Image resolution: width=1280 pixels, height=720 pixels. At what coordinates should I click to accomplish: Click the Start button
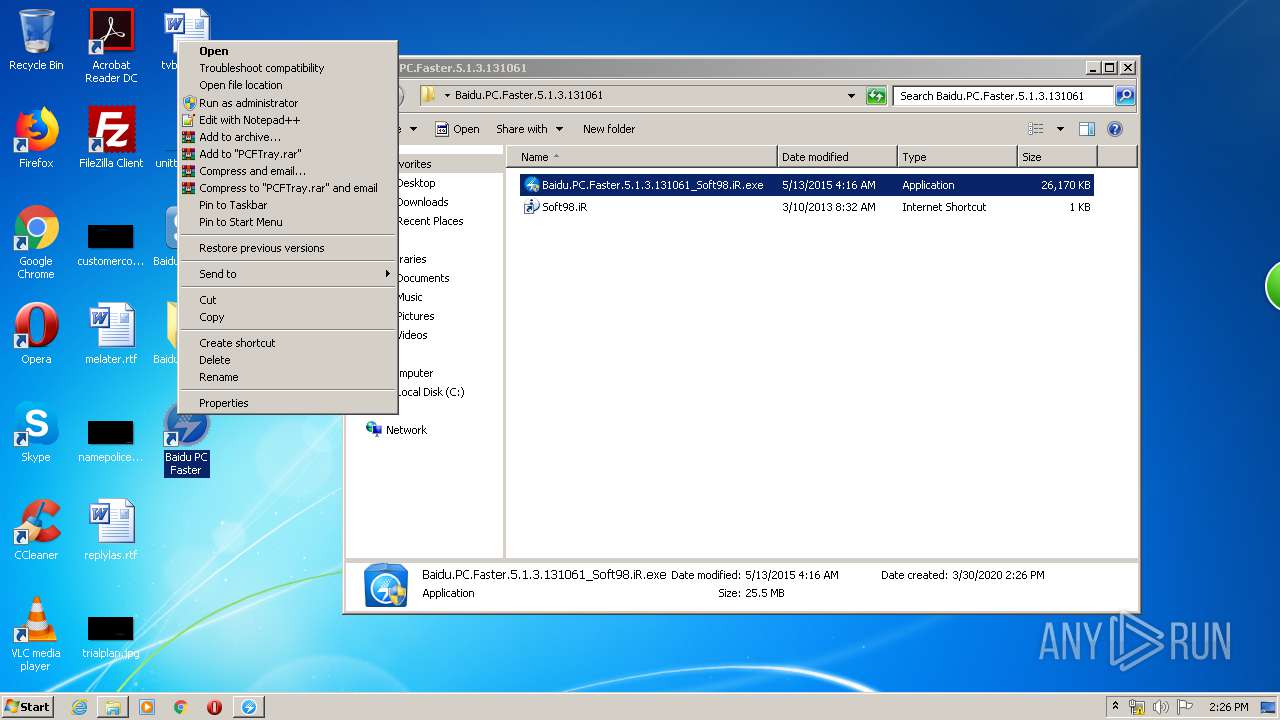coord(27,707)
